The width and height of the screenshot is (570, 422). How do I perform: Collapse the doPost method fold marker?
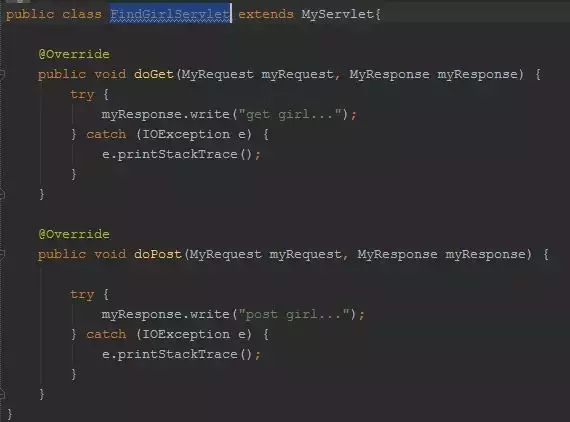(2, 254)
